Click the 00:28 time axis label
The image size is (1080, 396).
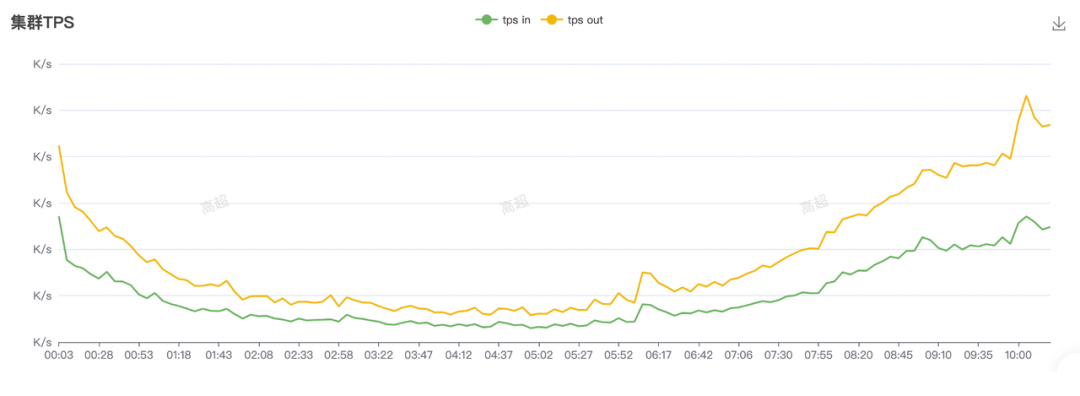pos(98,355)
